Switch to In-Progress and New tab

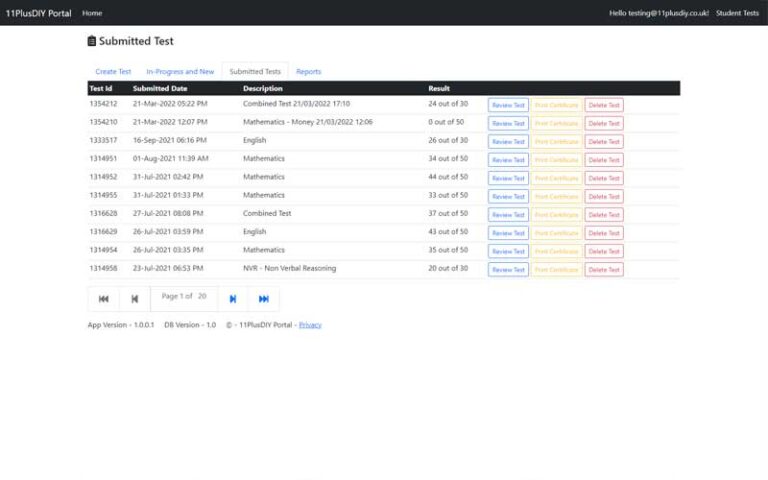point(180,72)
